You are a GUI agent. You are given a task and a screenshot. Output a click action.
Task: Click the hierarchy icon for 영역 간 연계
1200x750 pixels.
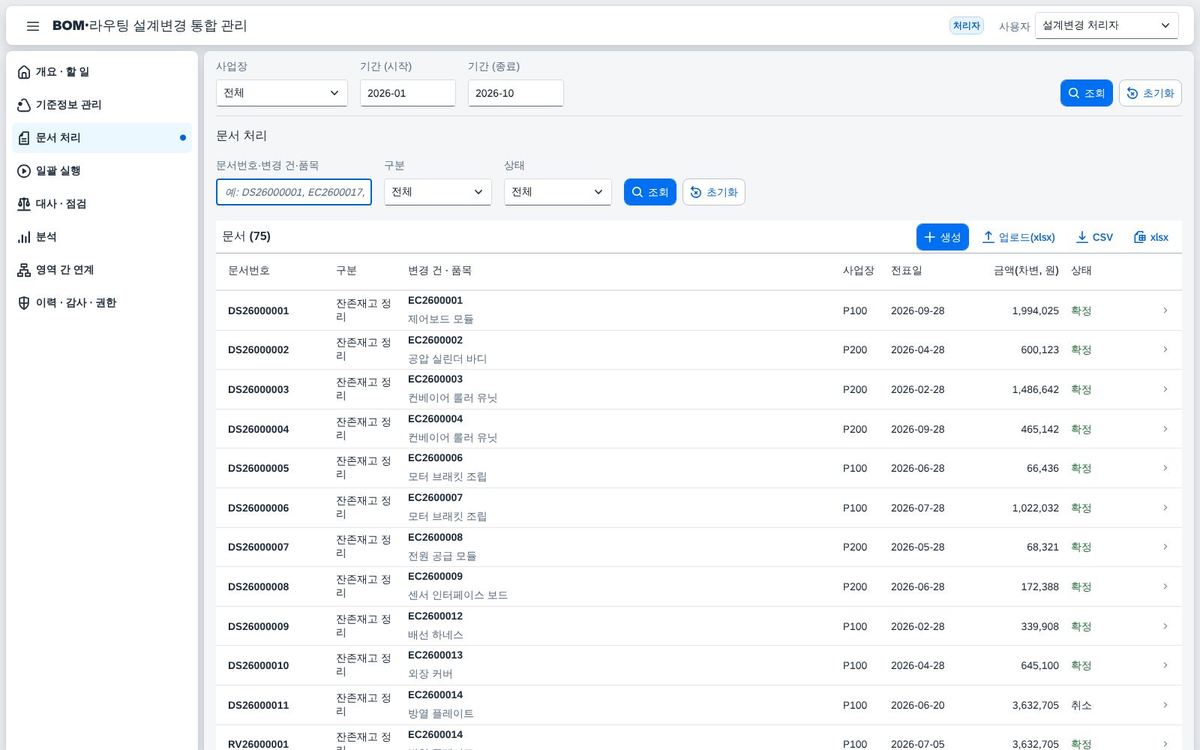24,270
